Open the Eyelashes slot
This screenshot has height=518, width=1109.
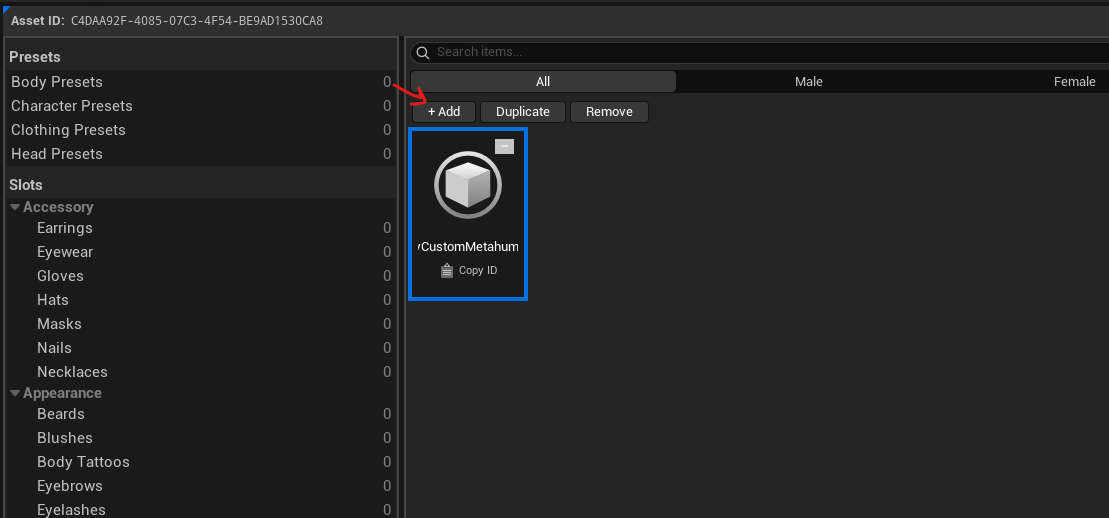click(201, 510)
